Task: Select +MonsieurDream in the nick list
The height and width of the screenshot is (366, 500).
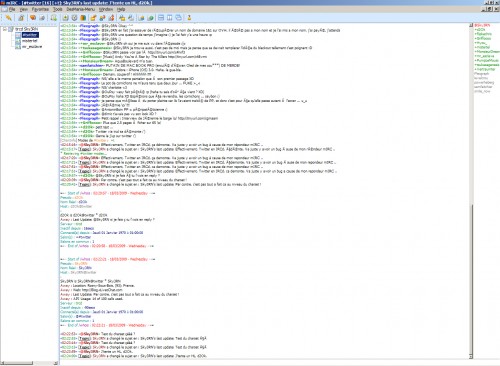Action: pyautogui.click(x=487, y=52)
